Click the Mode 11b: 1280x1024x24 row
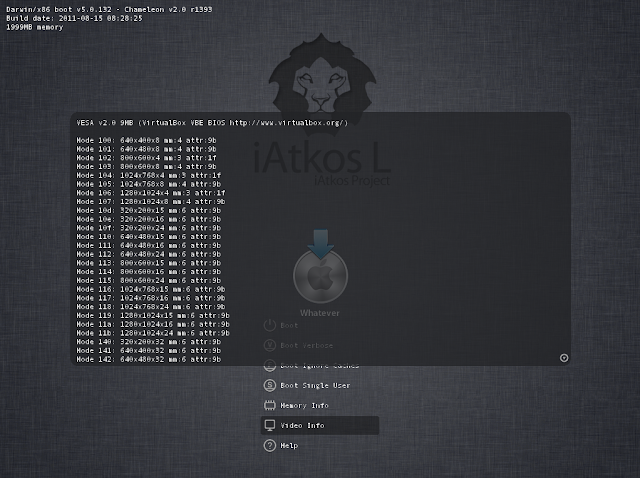640x478 pixels. tap(153, 333)
